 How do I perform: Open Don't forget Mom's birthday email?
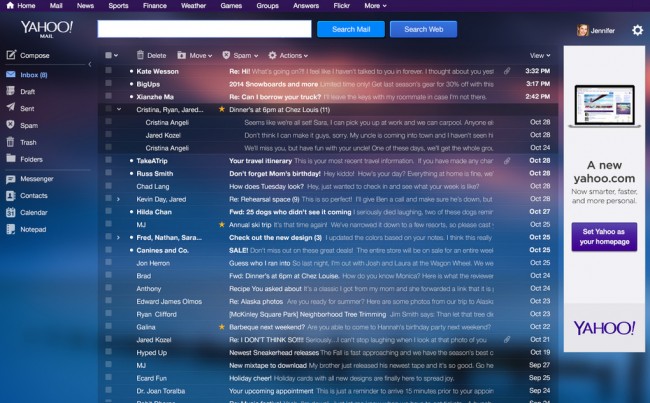(x=327, y=173)
